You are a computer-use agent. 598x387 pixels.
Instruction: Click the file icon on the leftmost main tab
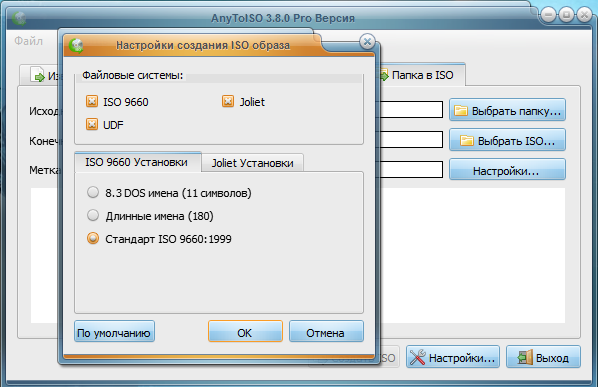[x=38, y=74]
